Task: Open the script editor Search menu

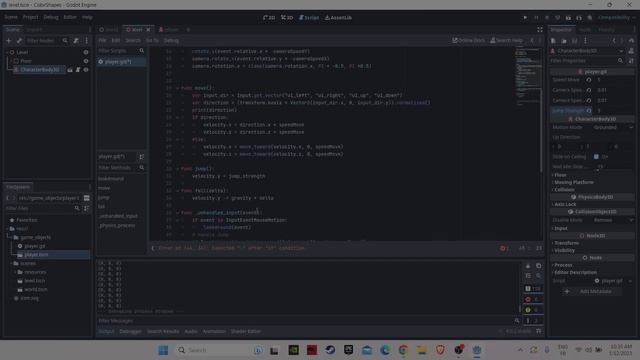Action: pyautogui.click(x=133, y=41)
